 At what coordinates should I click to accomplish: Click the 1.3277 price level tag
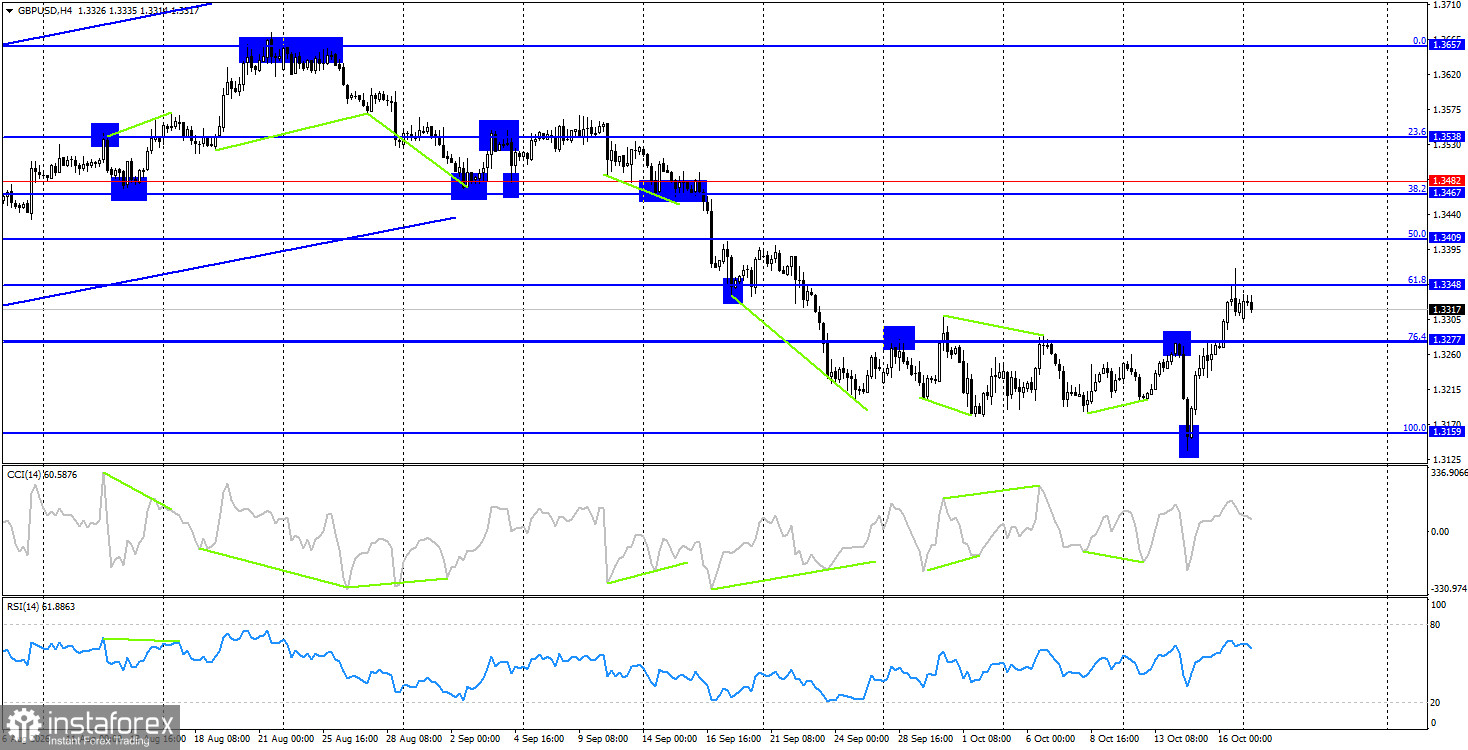[1447, 340]
